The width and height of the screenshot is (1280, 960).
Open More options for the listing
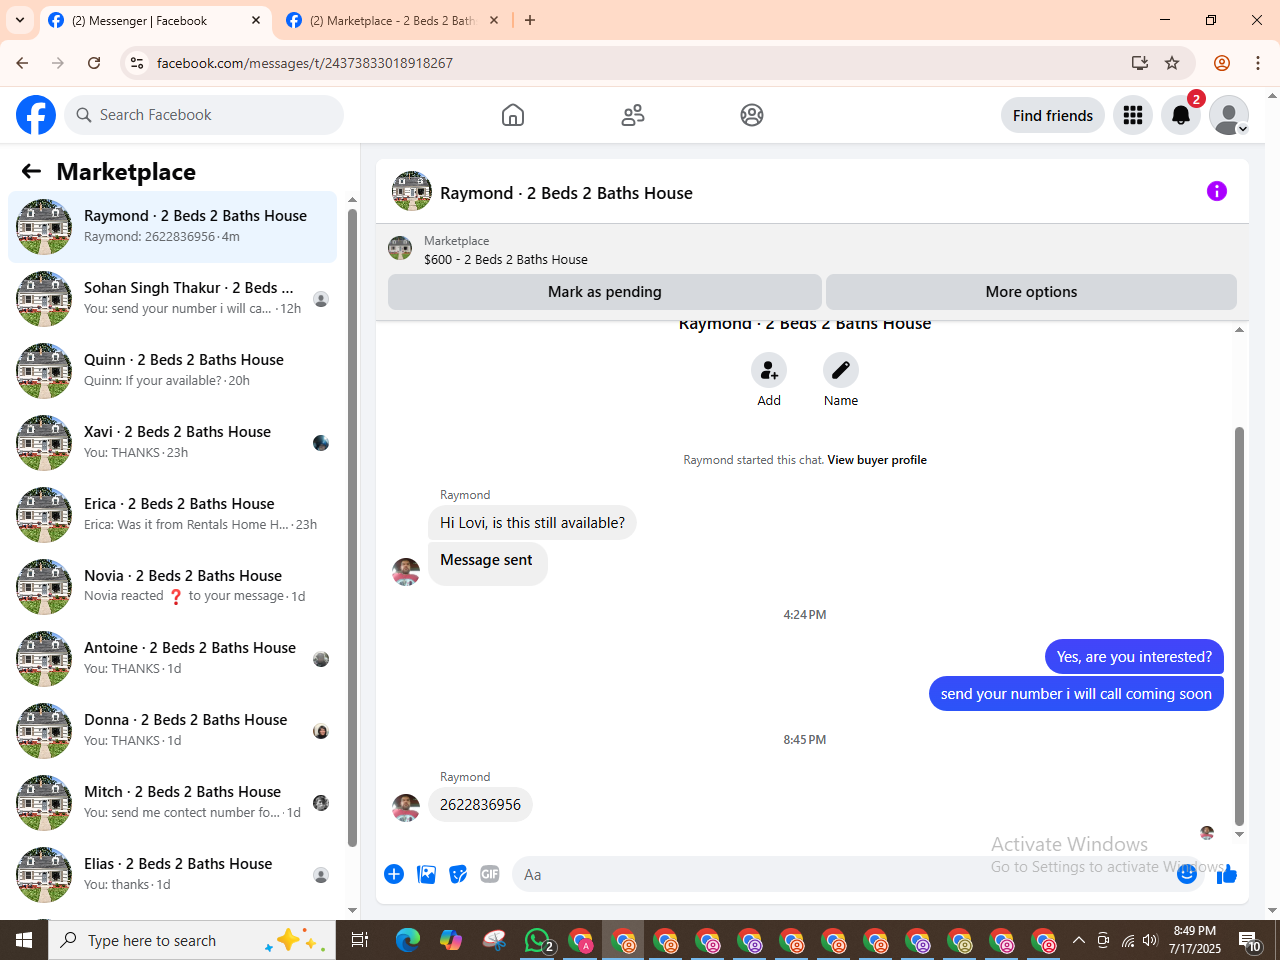coord(1031,292)
